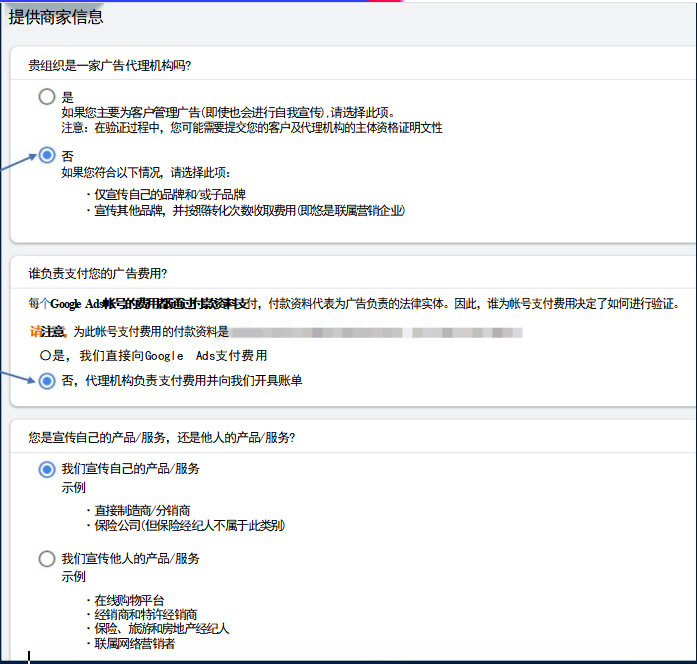Click the question '贵组织是一家广告代理机构吗?'
Image resolution: width=697 pixels, height=664 pixels.
[109, 66]
